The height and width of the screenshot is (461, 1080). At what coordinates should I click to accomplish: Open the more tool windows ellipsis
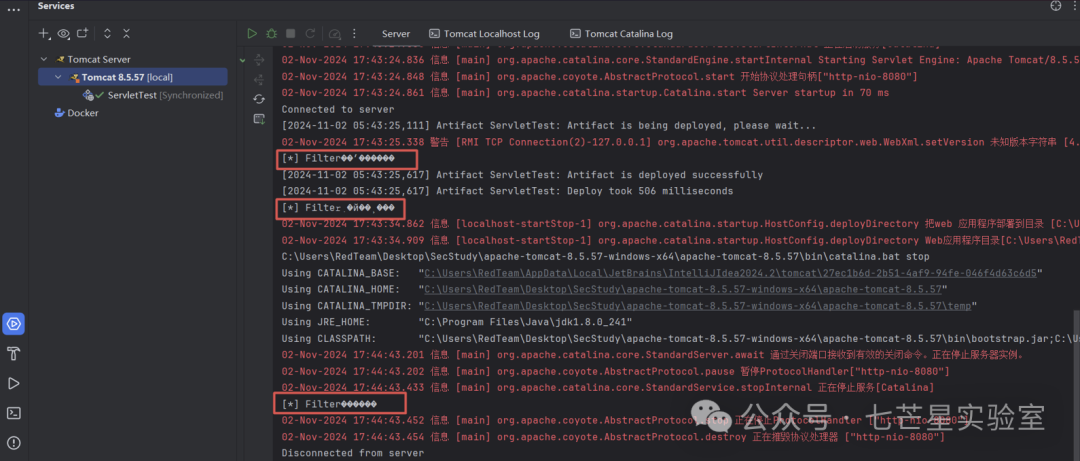(13, 9)
